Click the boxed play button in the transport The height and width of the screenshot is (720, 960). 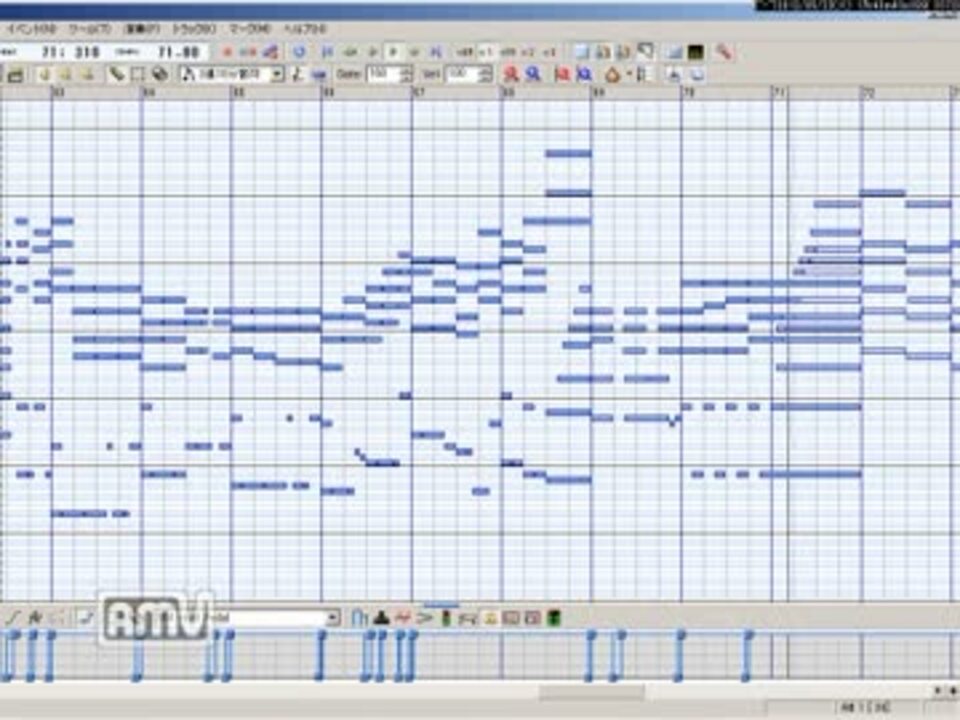[393, 53]
